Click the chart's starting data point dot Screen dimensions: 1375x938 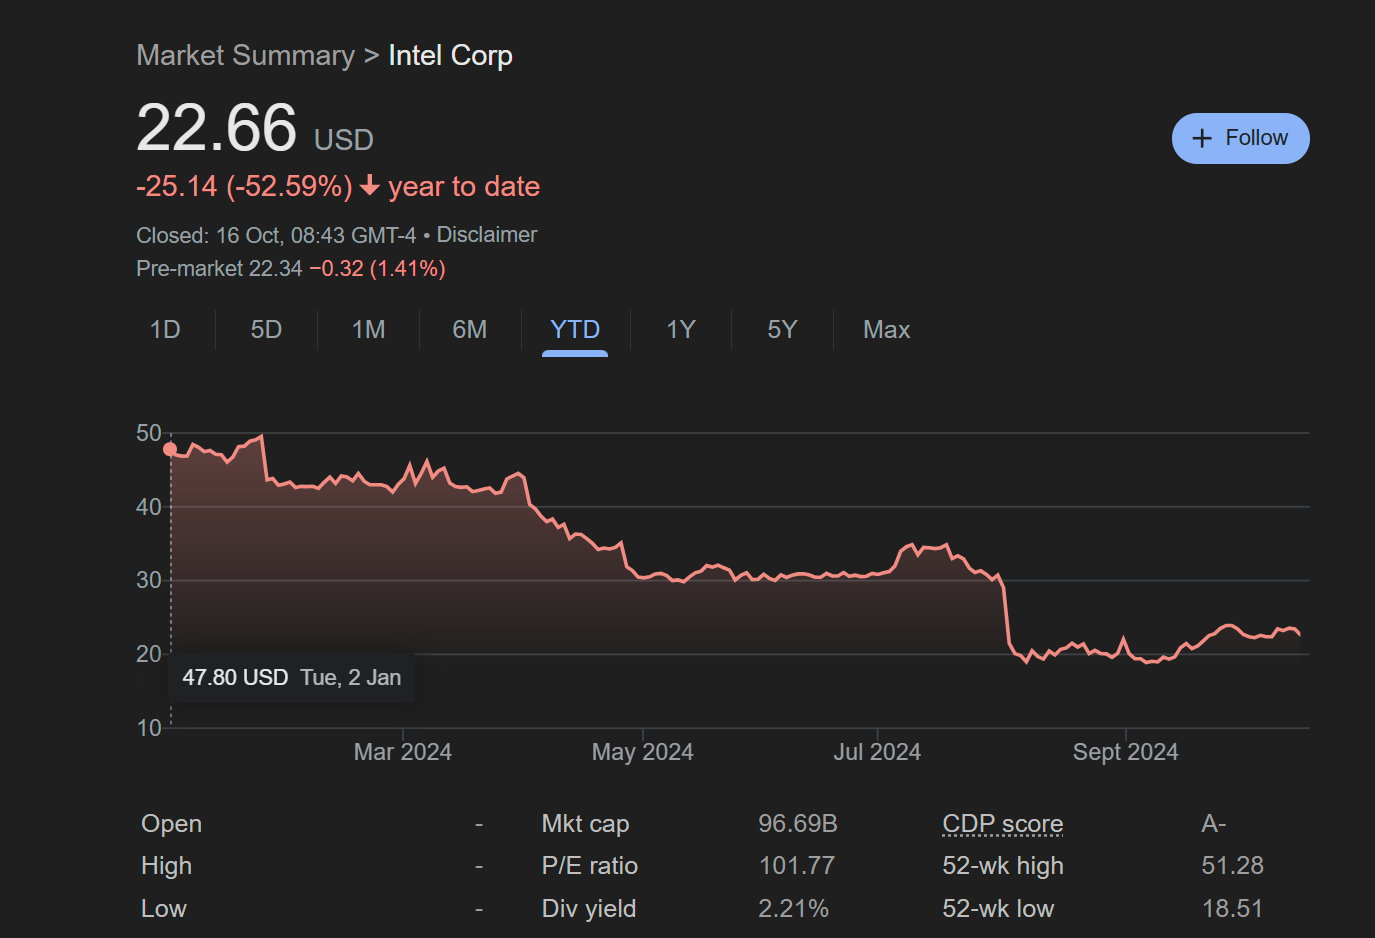[x=170, y=450]
